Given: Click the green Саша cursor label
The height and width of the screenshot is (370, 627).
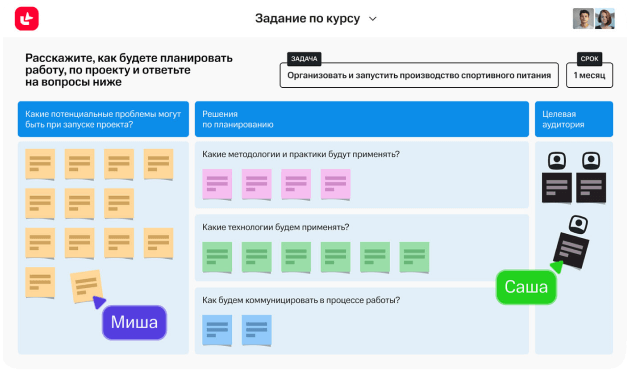Looking at the screenshot, I should 526,287.
